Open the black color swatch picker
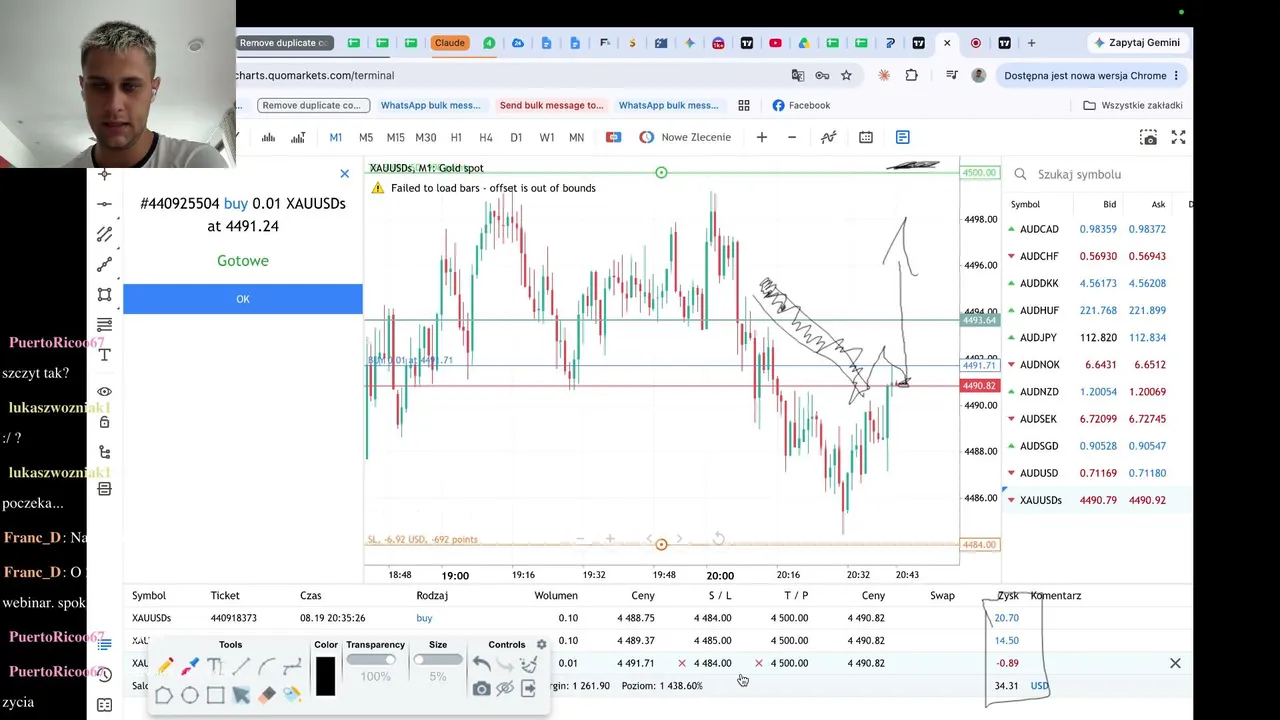Image resolution: width=1280 pixels, height=720 pixels. tap(325, 677)
